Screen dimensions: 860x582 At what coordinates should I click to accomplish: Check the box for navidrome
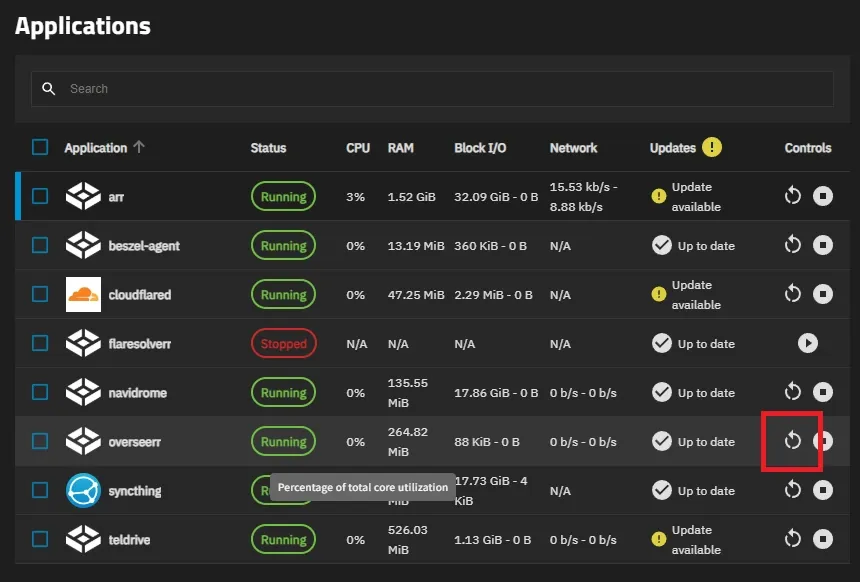(x=40, y=392)
